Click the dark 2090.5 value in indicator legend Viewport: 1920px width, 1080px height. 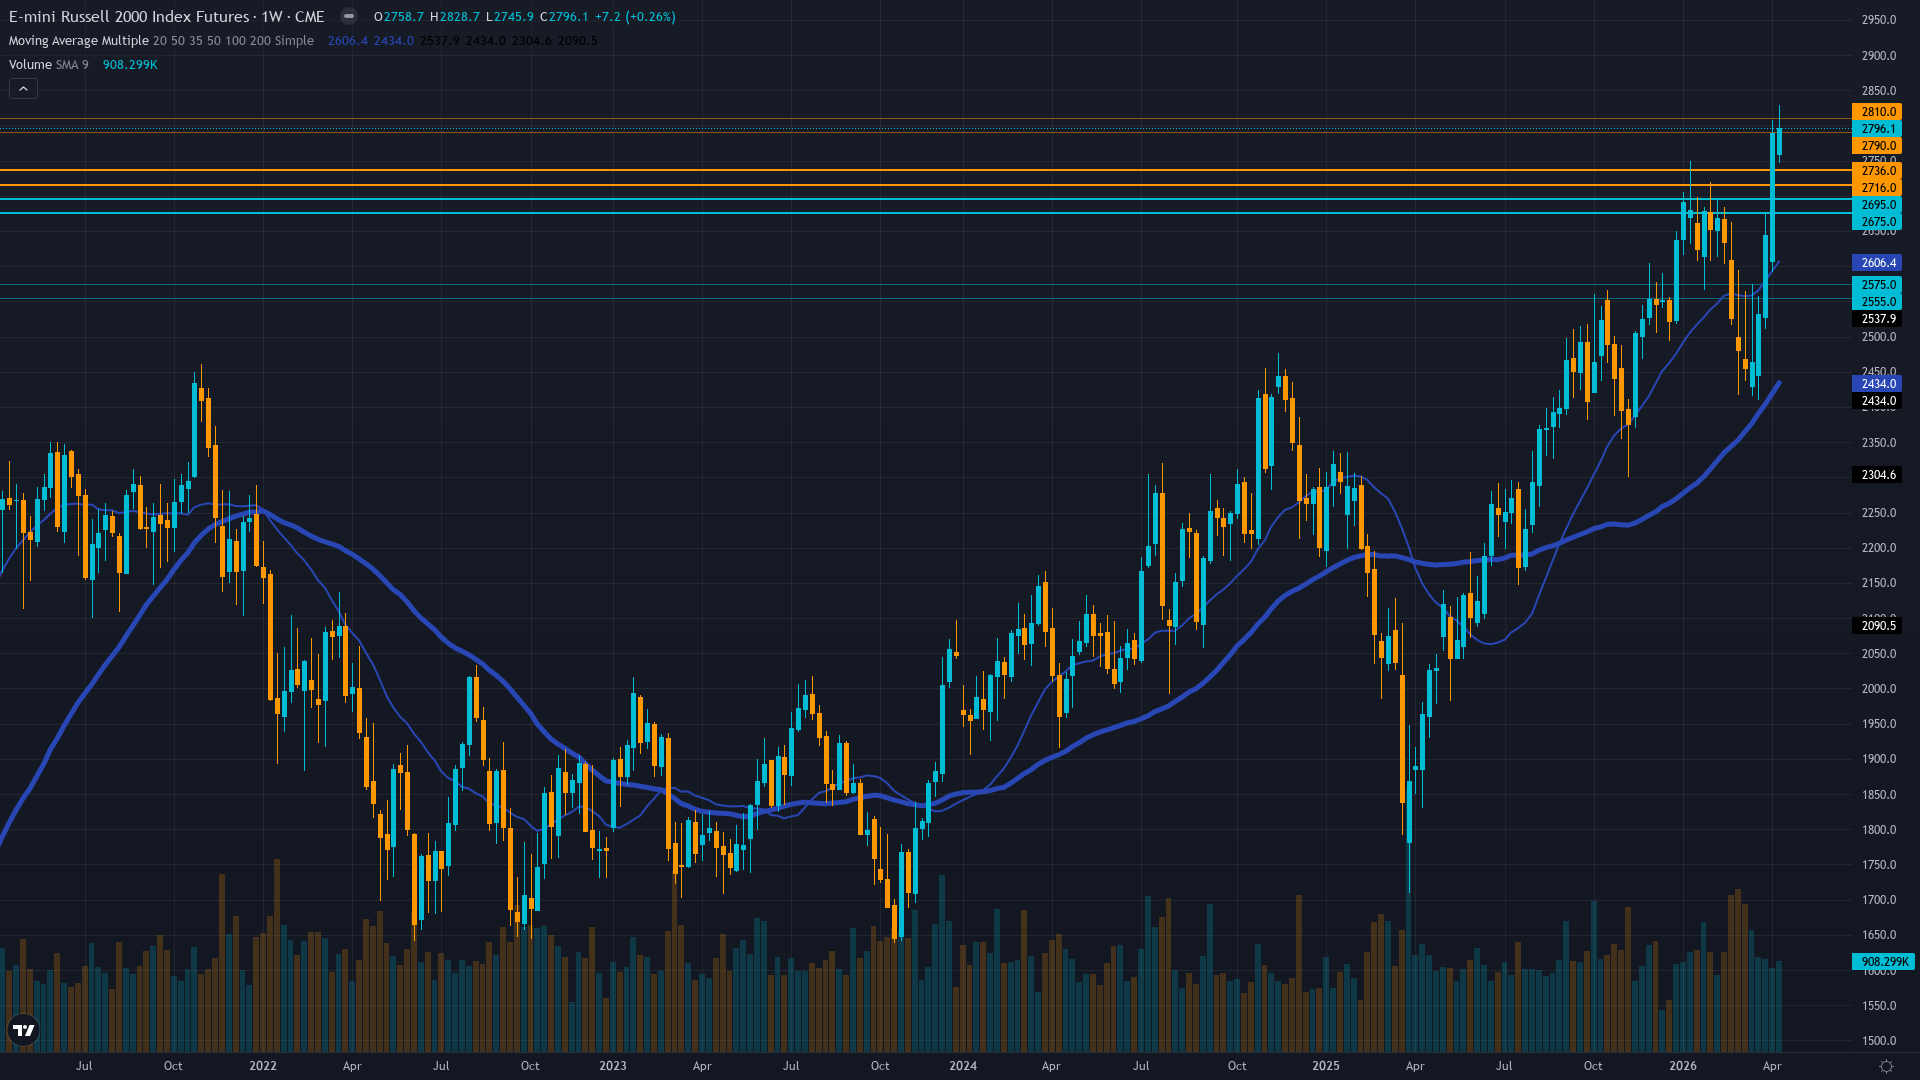coord(577,41)
